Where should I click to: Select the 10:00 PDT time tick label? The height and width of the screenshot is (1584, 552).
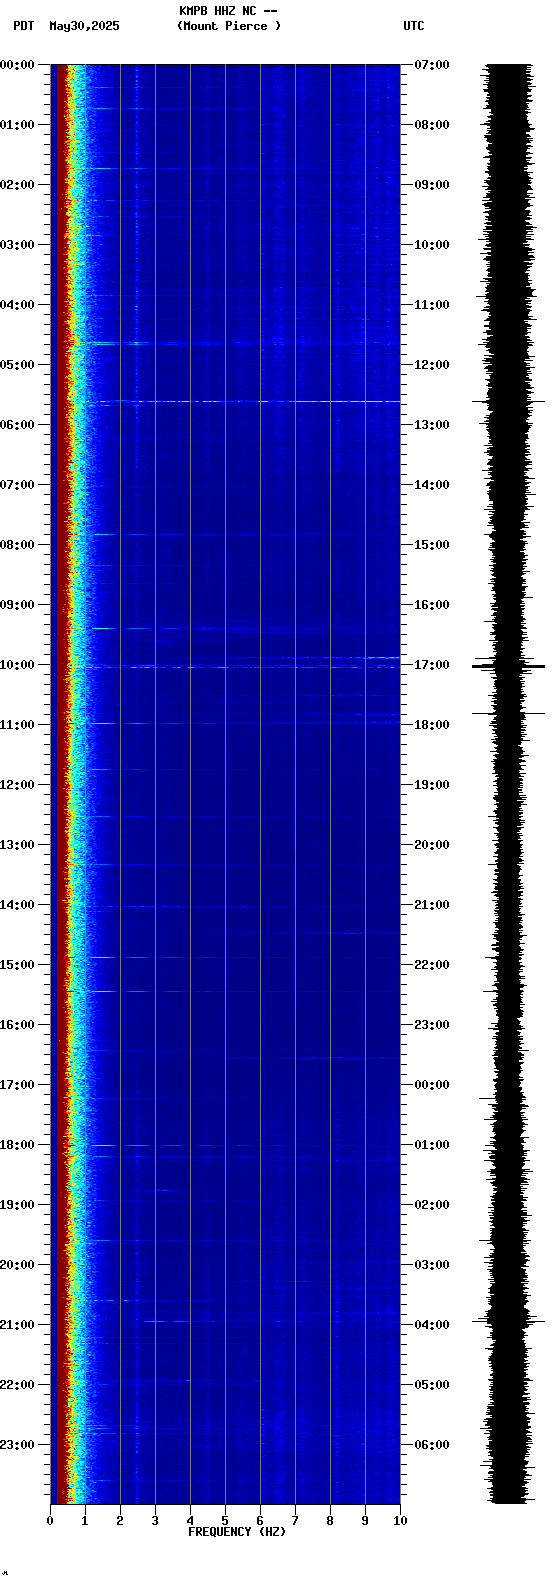tap(17, 665)
